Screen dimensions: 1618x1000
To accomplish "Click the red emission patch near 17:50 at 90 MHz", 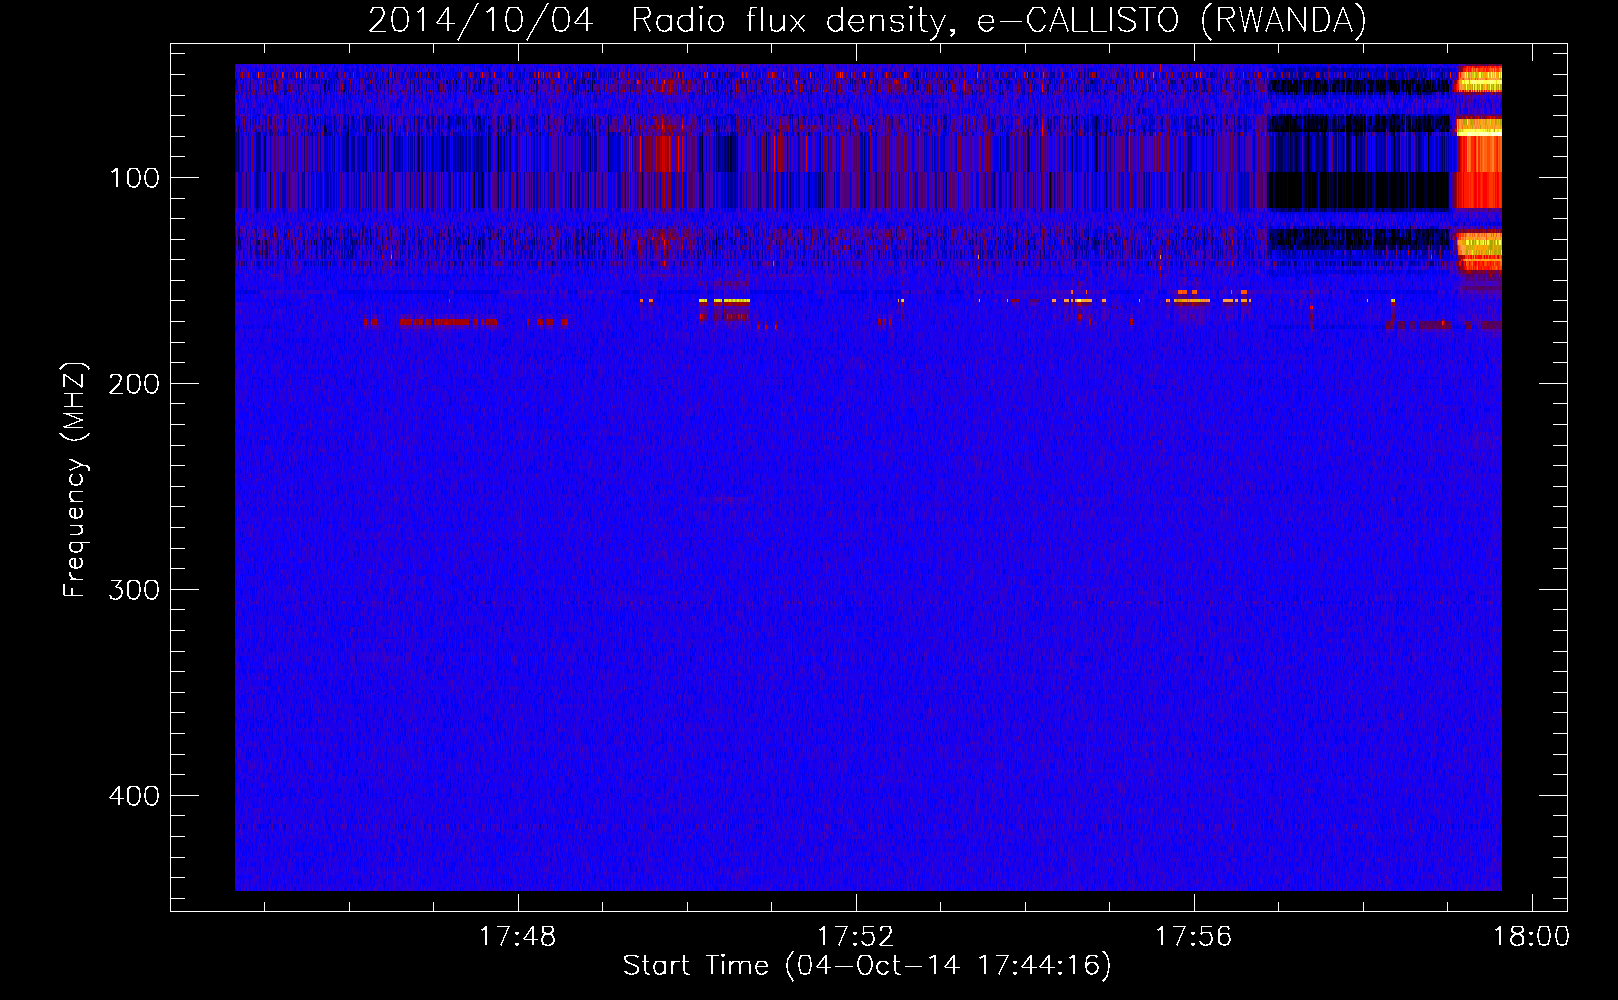I will click(661, 153).
